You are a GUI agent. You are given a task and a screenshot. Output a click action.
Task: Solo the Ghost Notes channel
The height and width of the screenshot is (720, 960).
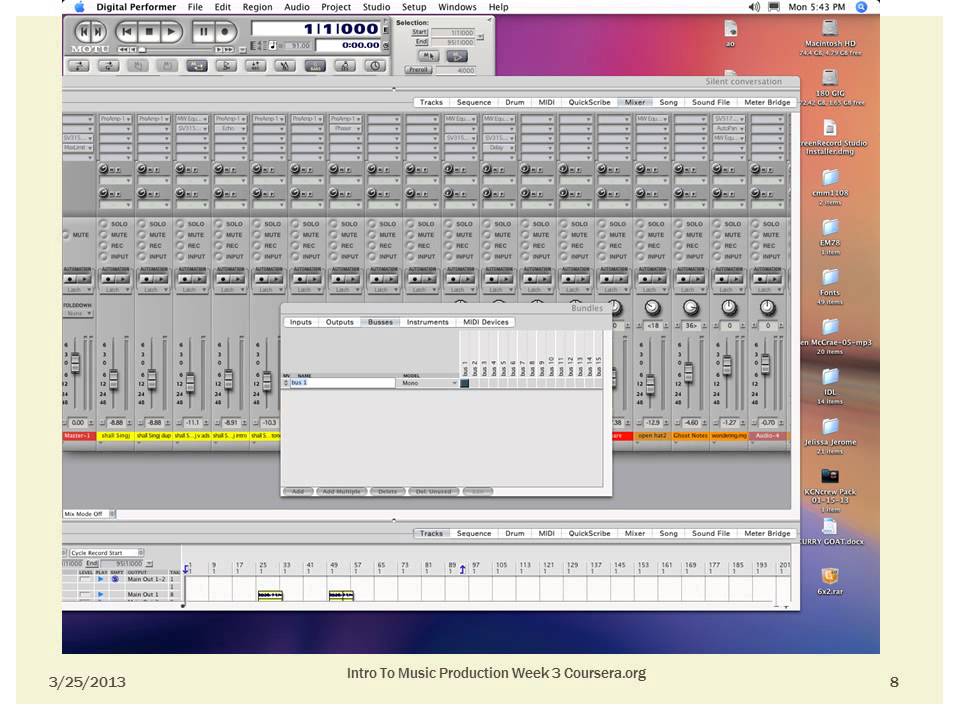click(x=678, y=224)
